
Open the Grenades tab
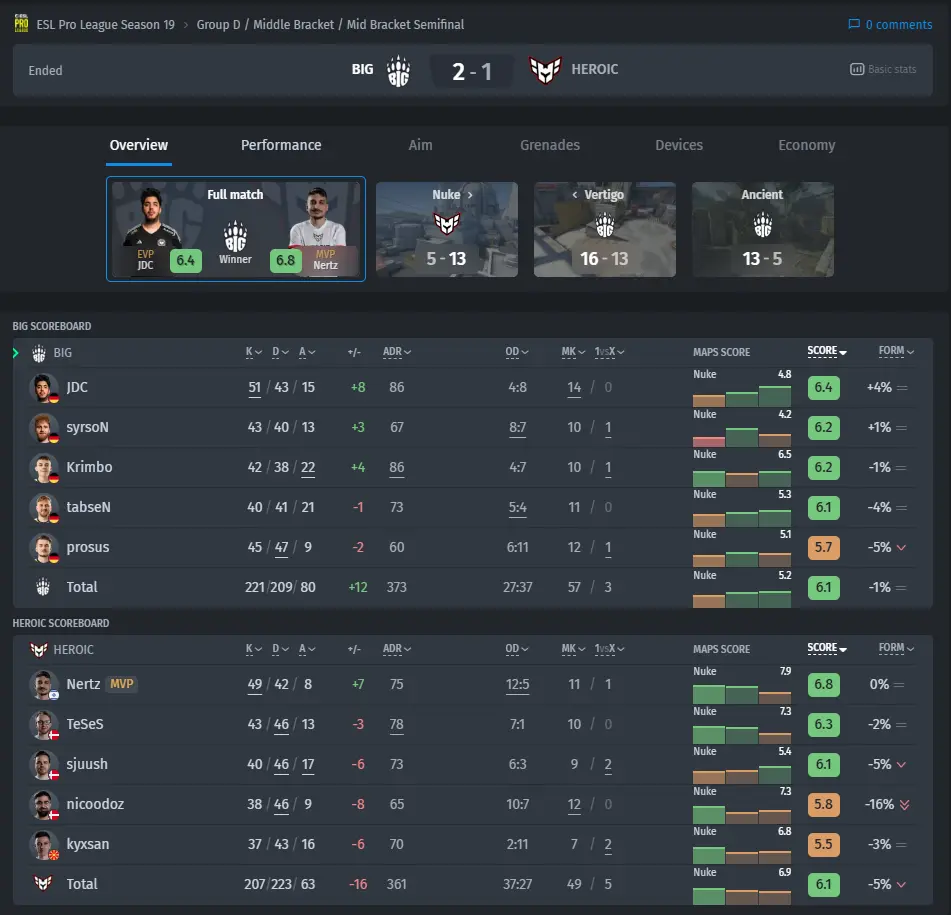549,146
